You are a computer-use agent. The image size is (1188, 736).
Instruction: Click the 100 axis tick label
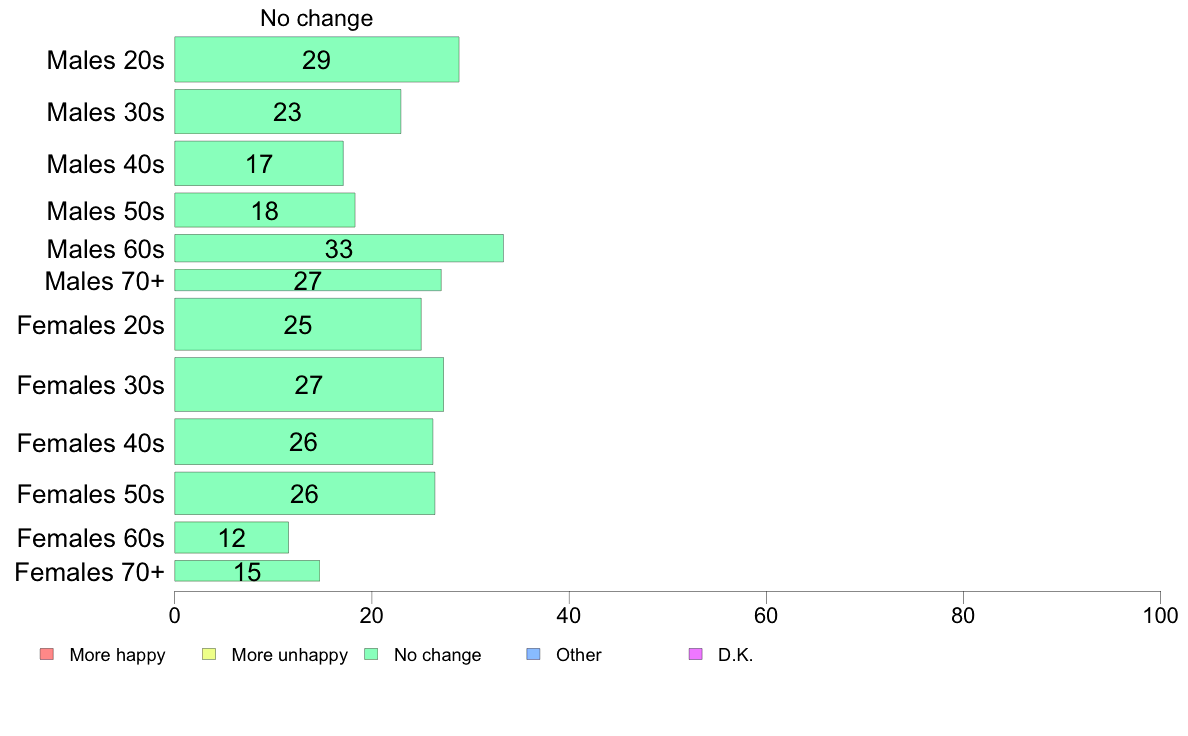1160,615
